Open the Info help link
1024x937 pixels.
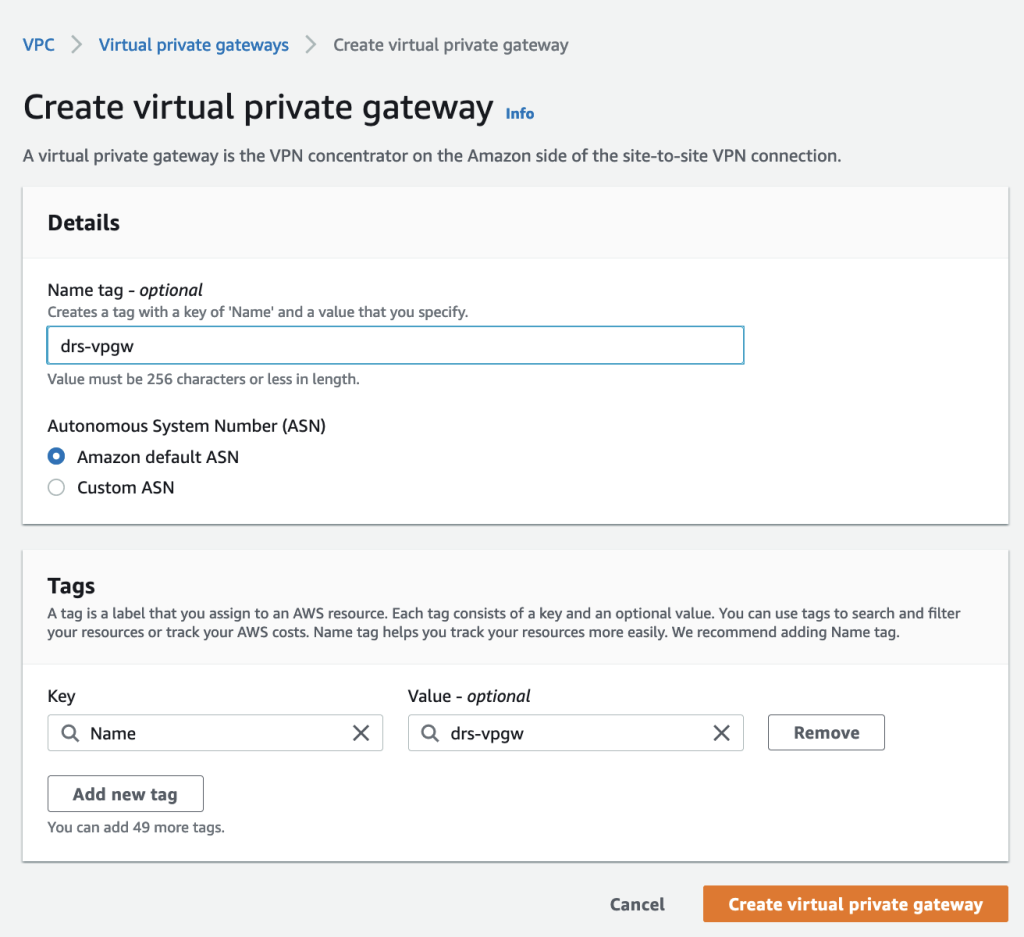pos(519,113)
